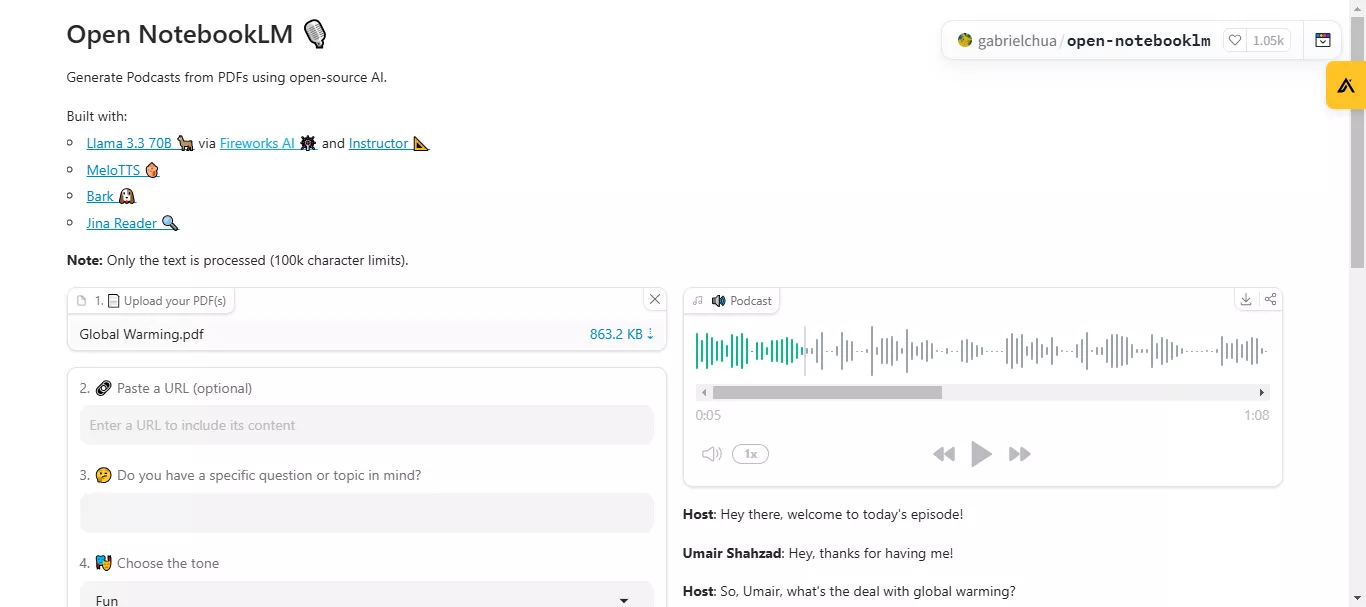Open the MeloTTS link
Image resolution: width=1366 pixels, height=607 pixels.
(x=113, y=170)
